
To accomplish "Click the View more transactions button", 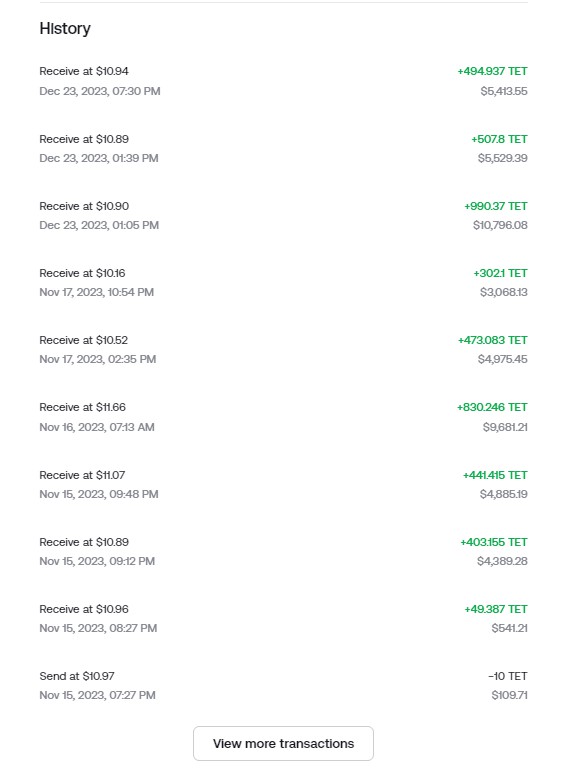I will click(283, 743).
